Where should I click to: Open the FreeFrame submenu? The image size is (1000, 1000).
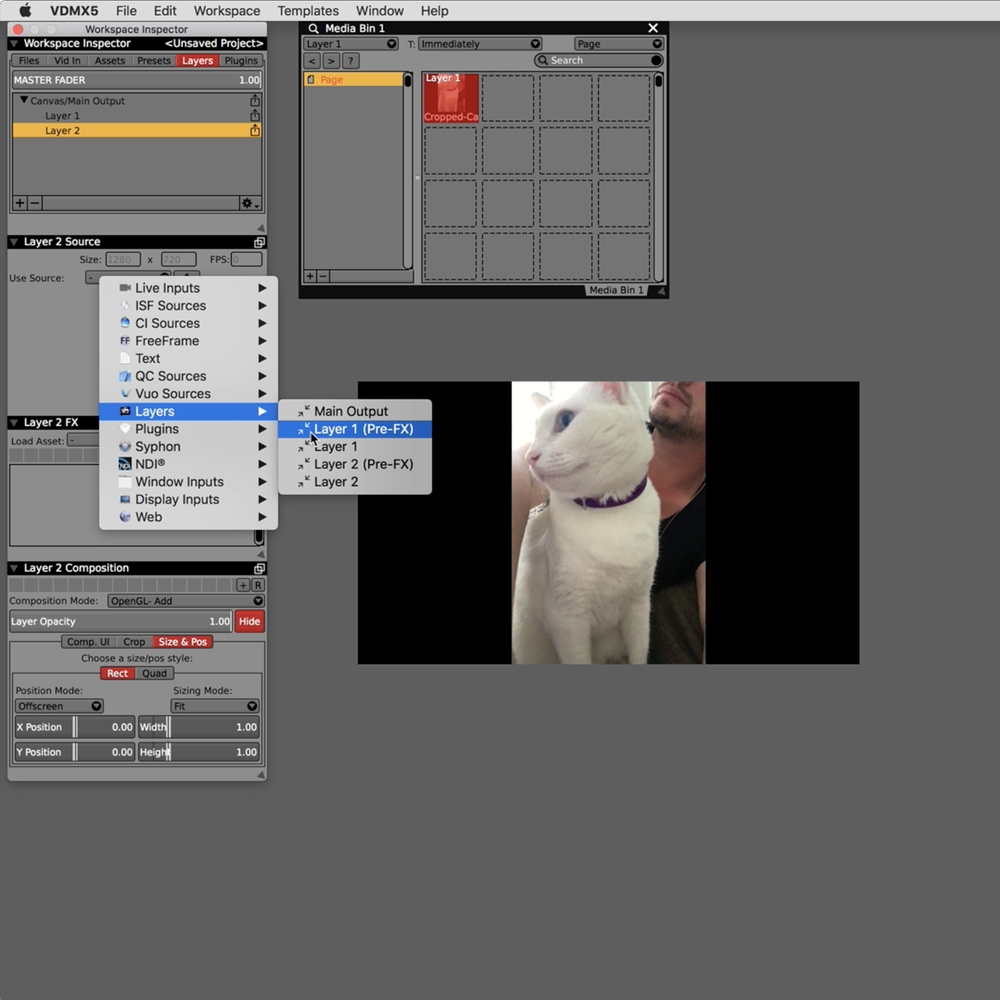coord(188,341)
